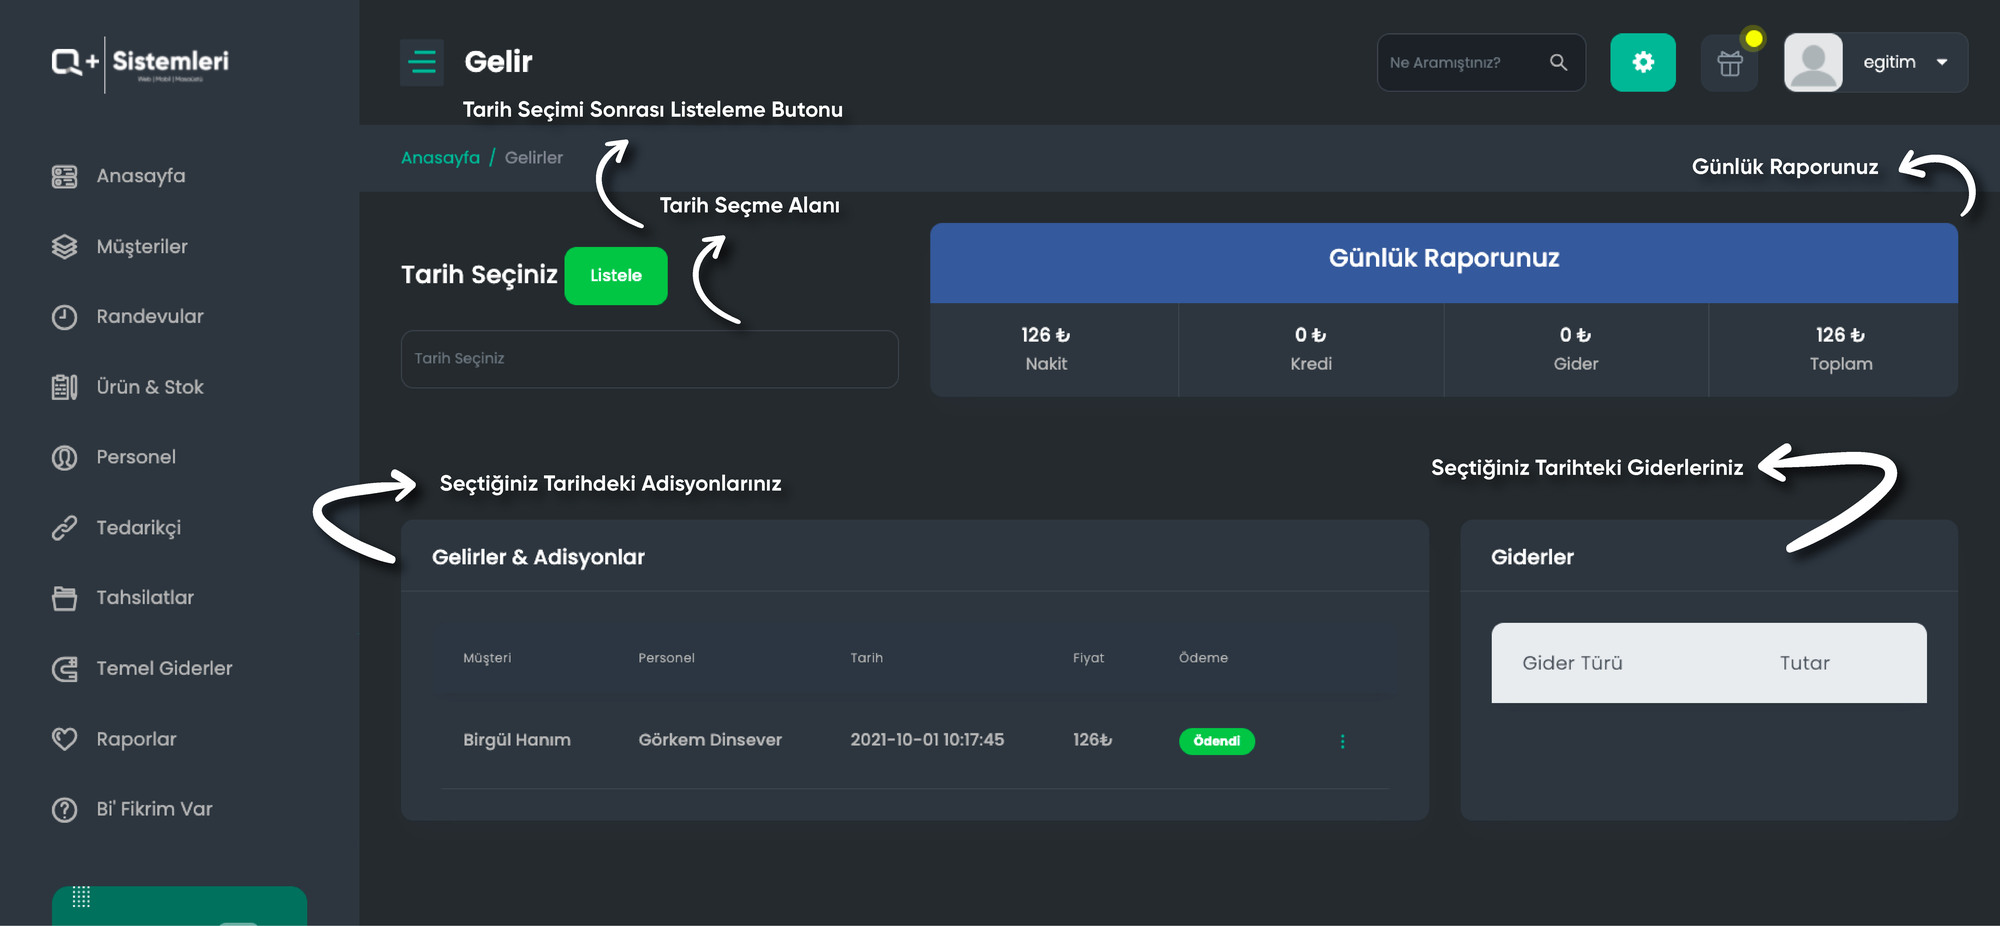
Task: Click the Personel sidebar icon
Action: (64, 458)
